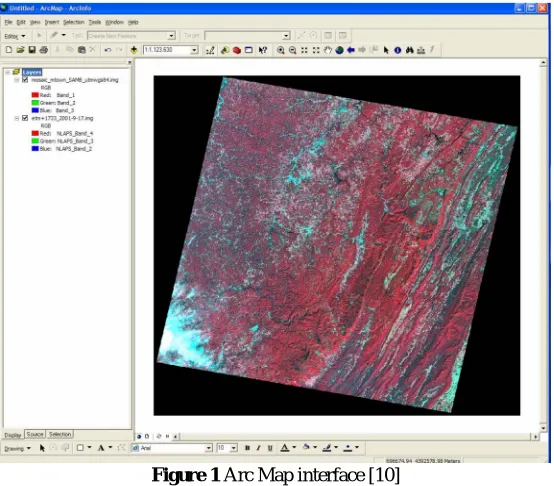Open the font size dropdown
The height and width of the screenshot is (486, 554).
click(234, 448)
